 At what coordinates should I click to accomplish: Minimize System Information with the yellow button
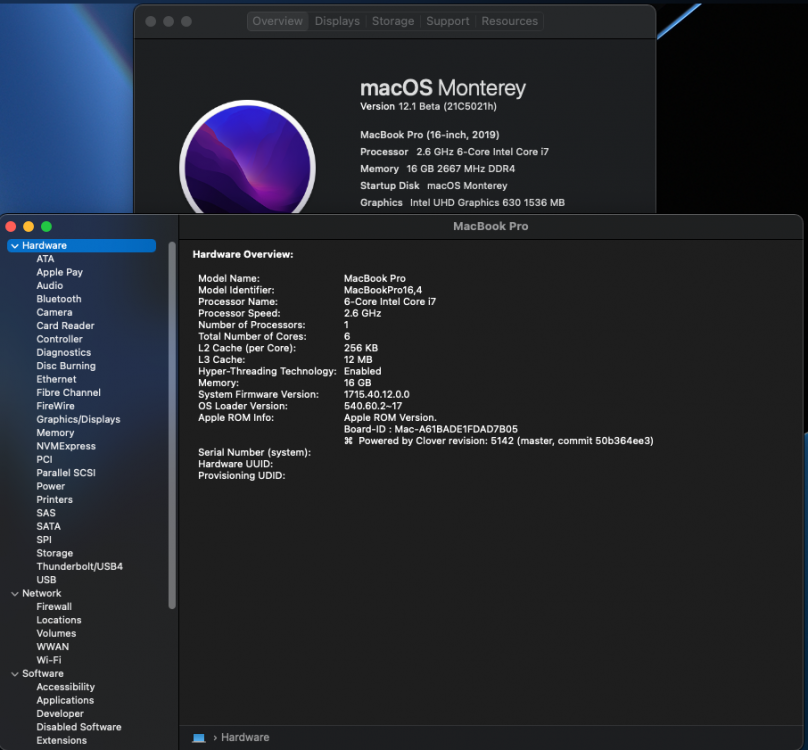29,227
